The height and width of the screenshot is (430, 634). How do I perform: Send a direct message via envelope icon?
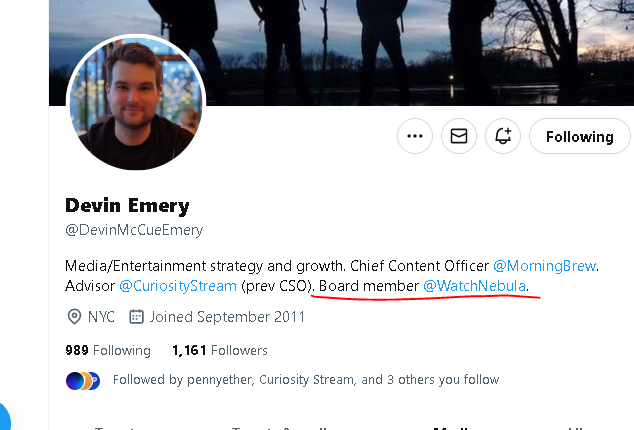[x=459, y=136]
